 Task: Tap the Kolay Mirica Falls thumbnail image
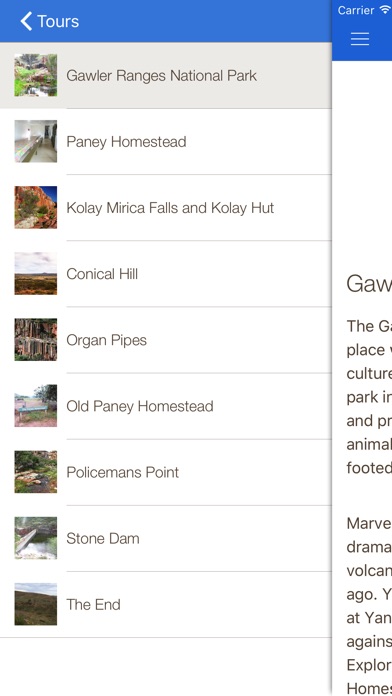pos(36,208)
